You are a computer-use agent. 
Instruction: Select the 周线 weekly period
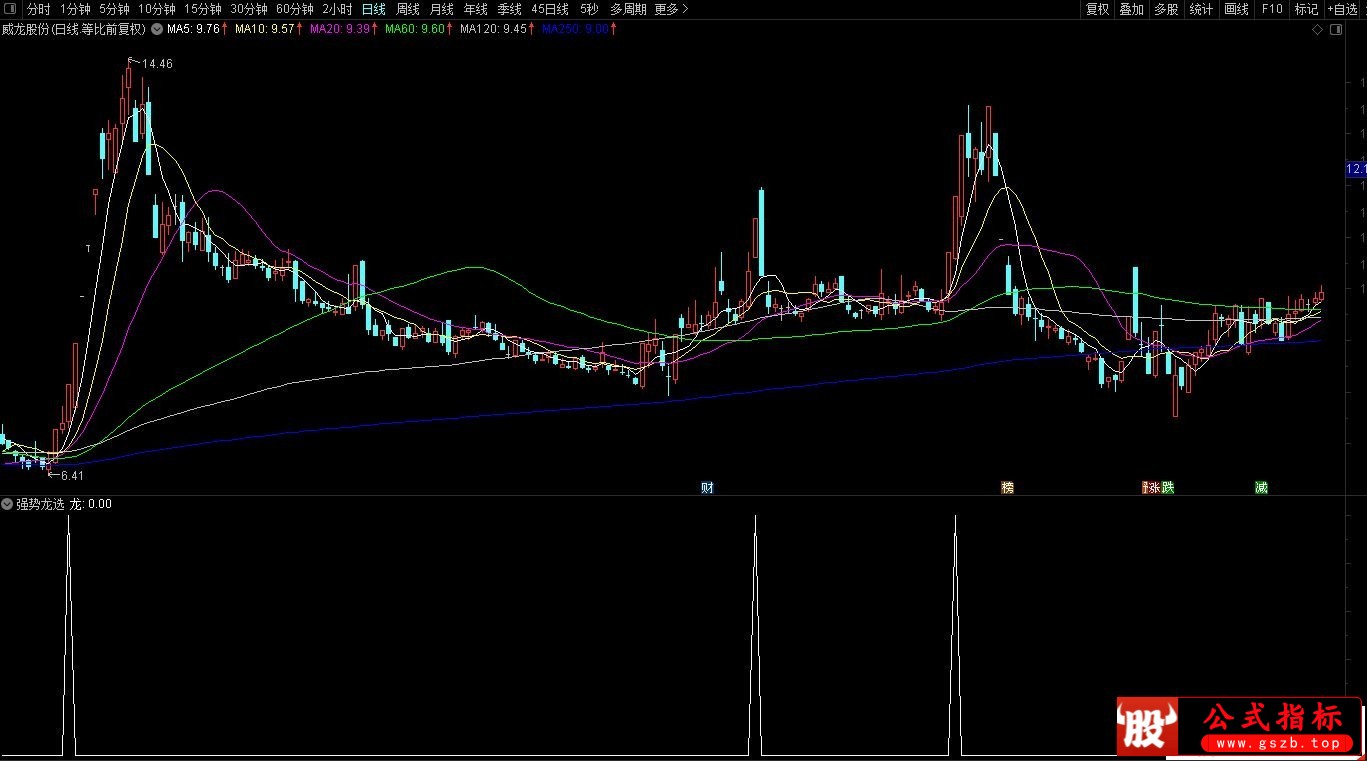pyautogui.click(x=407, y=9)
